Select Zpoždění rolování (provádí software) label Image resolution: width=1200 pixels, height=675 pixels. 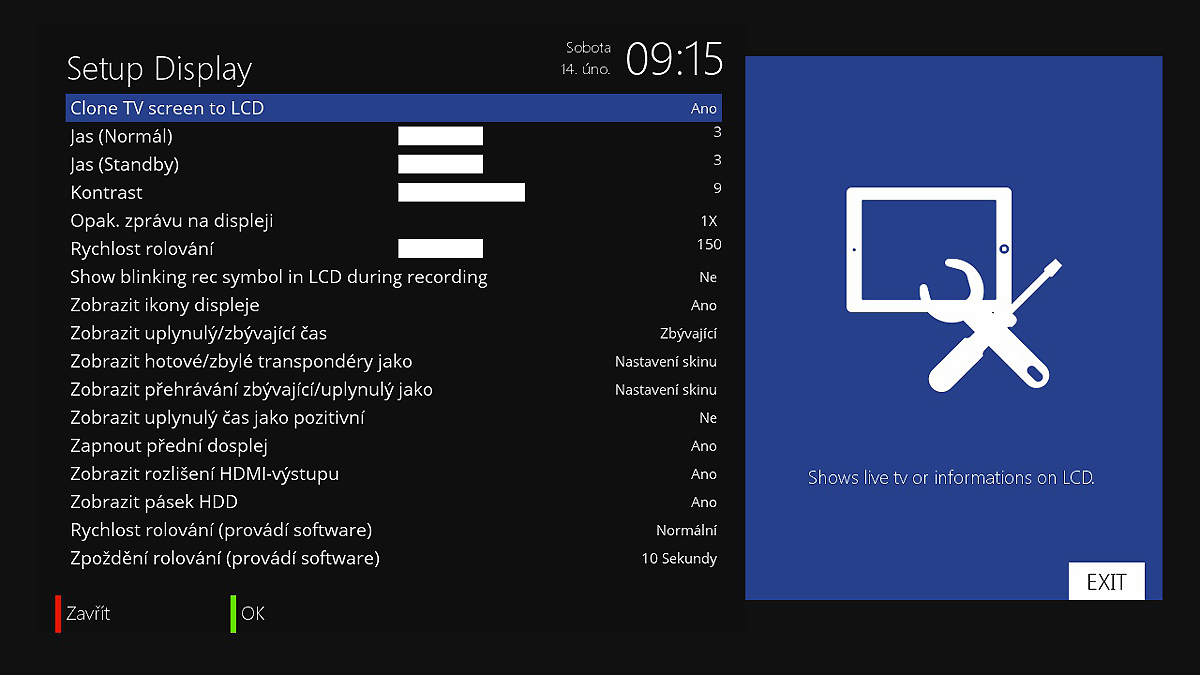coord(225,558)
